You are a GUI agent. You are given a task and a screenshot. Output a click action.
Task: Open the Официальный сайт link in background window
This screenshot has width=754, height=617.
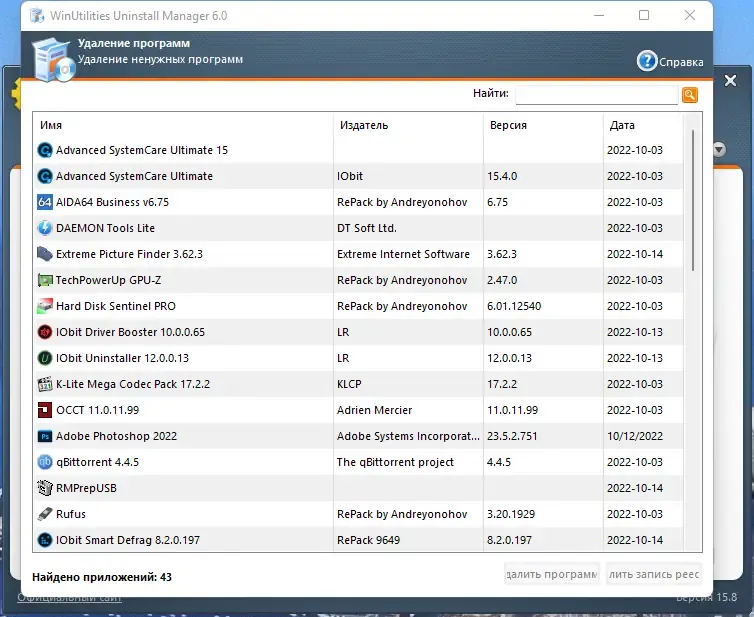coord(69,597)
